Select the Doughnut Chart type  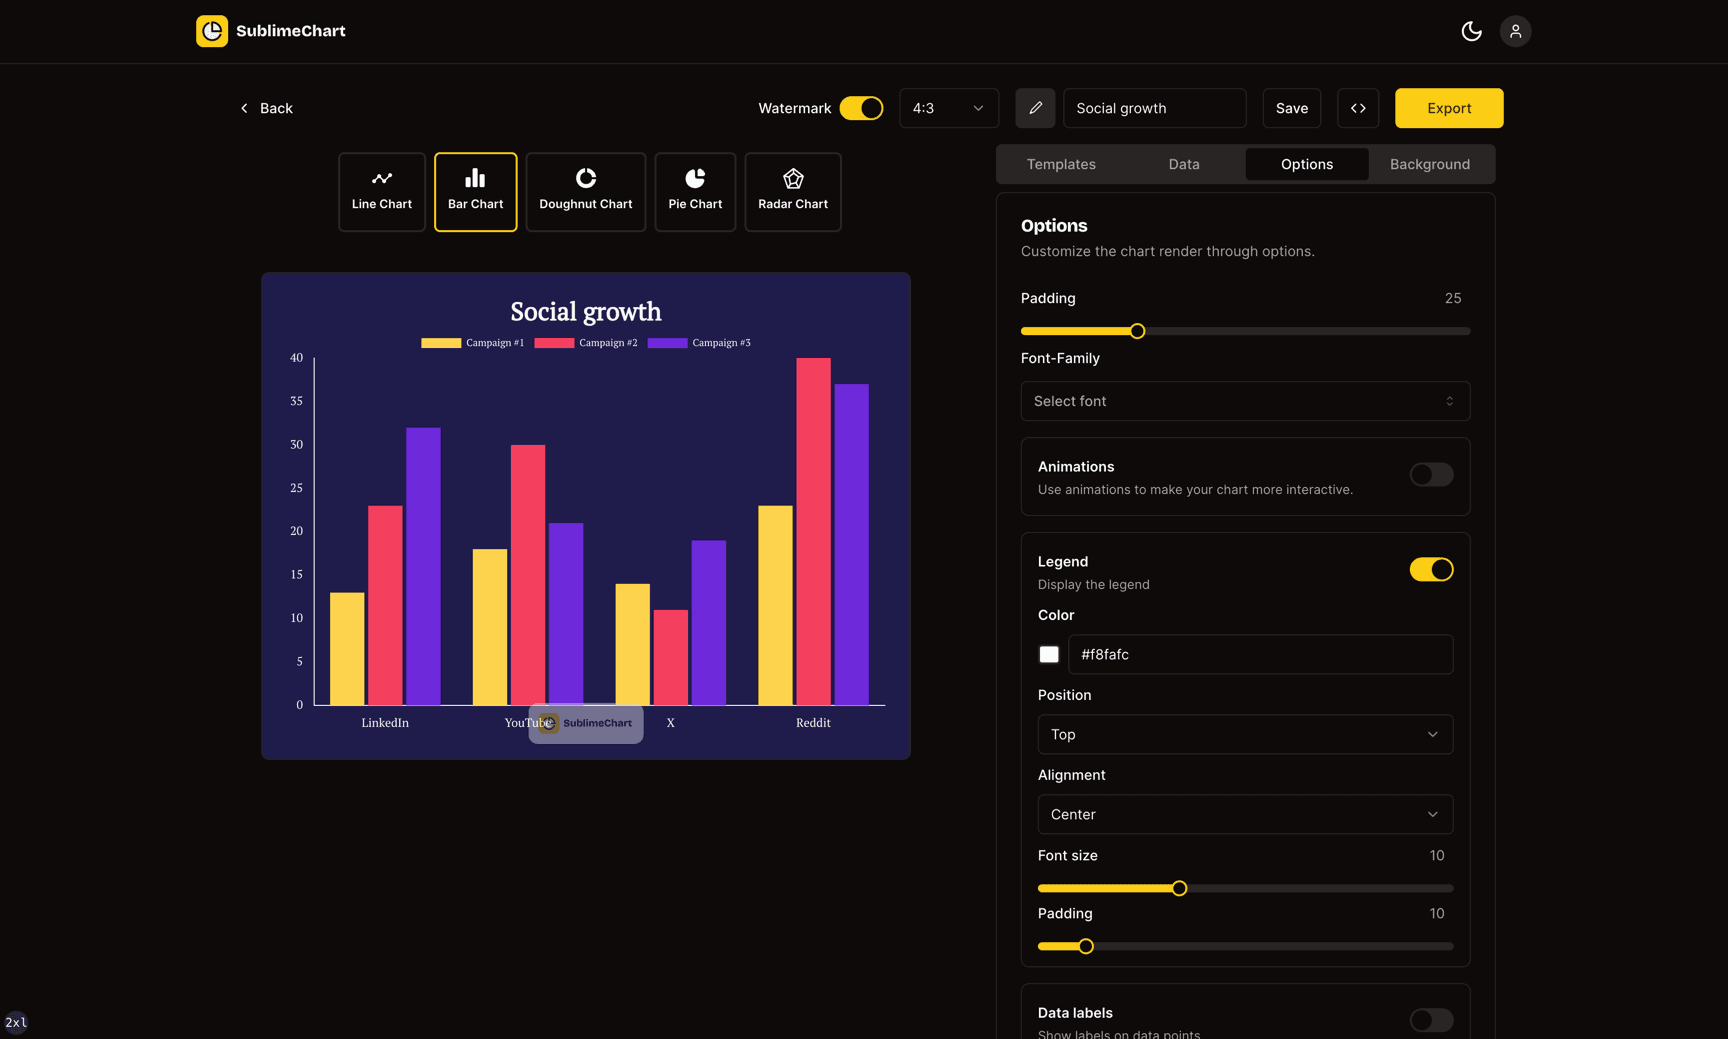pos(585,191)
